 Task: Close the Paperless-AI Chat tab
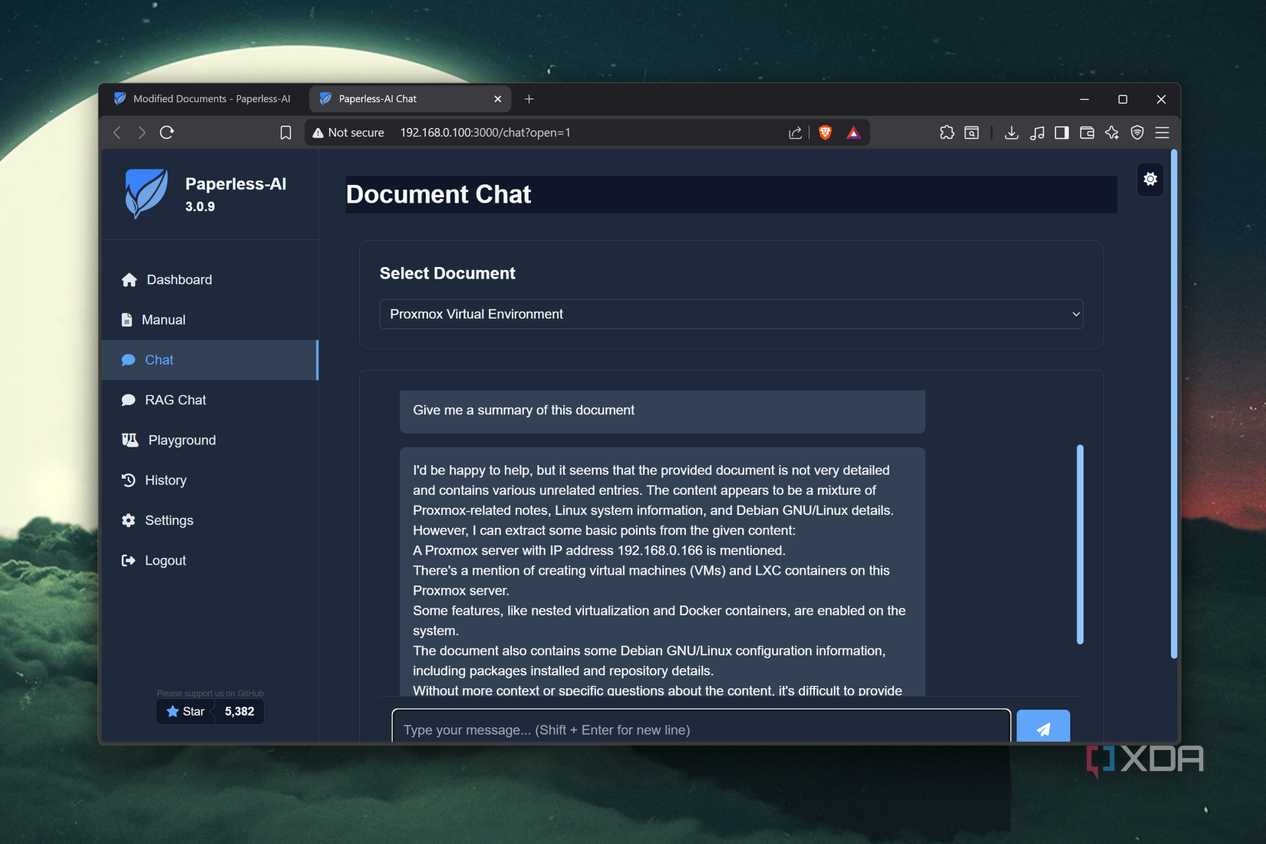point(498,99)
